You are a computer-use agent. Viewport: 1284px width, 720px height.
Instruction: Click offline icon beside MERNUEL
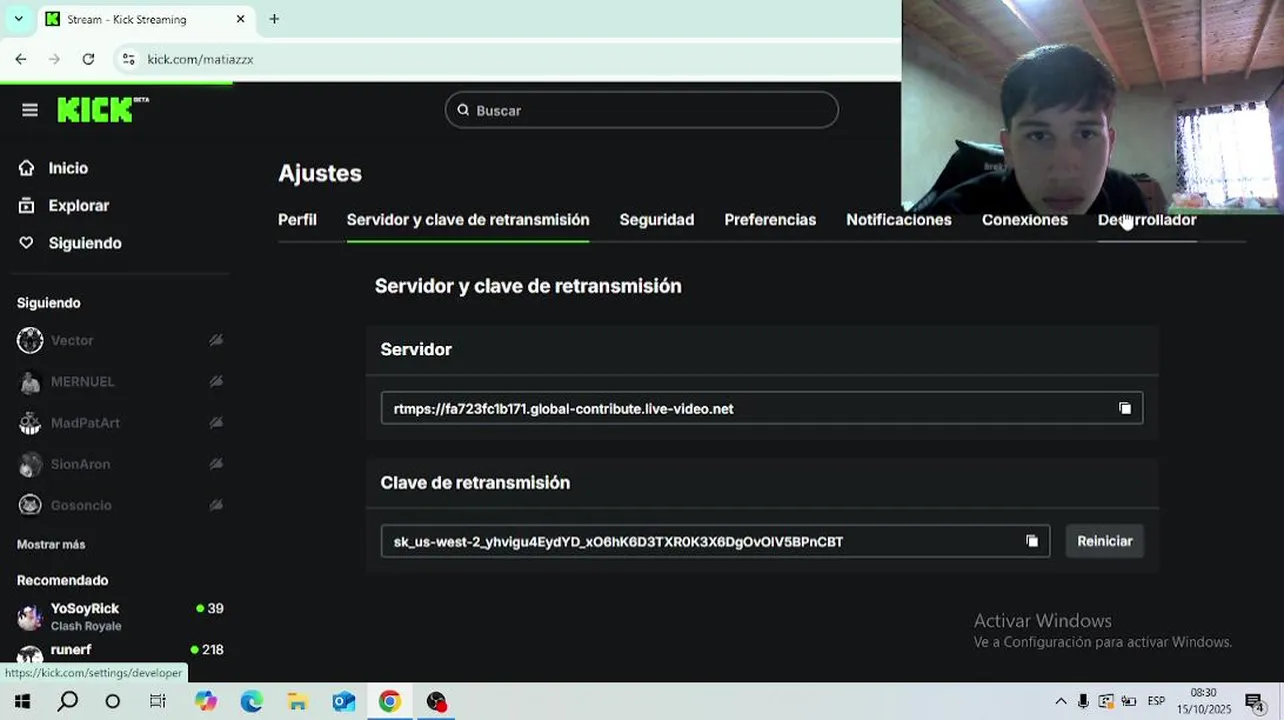pyautogui.click(x=215, y=382)
